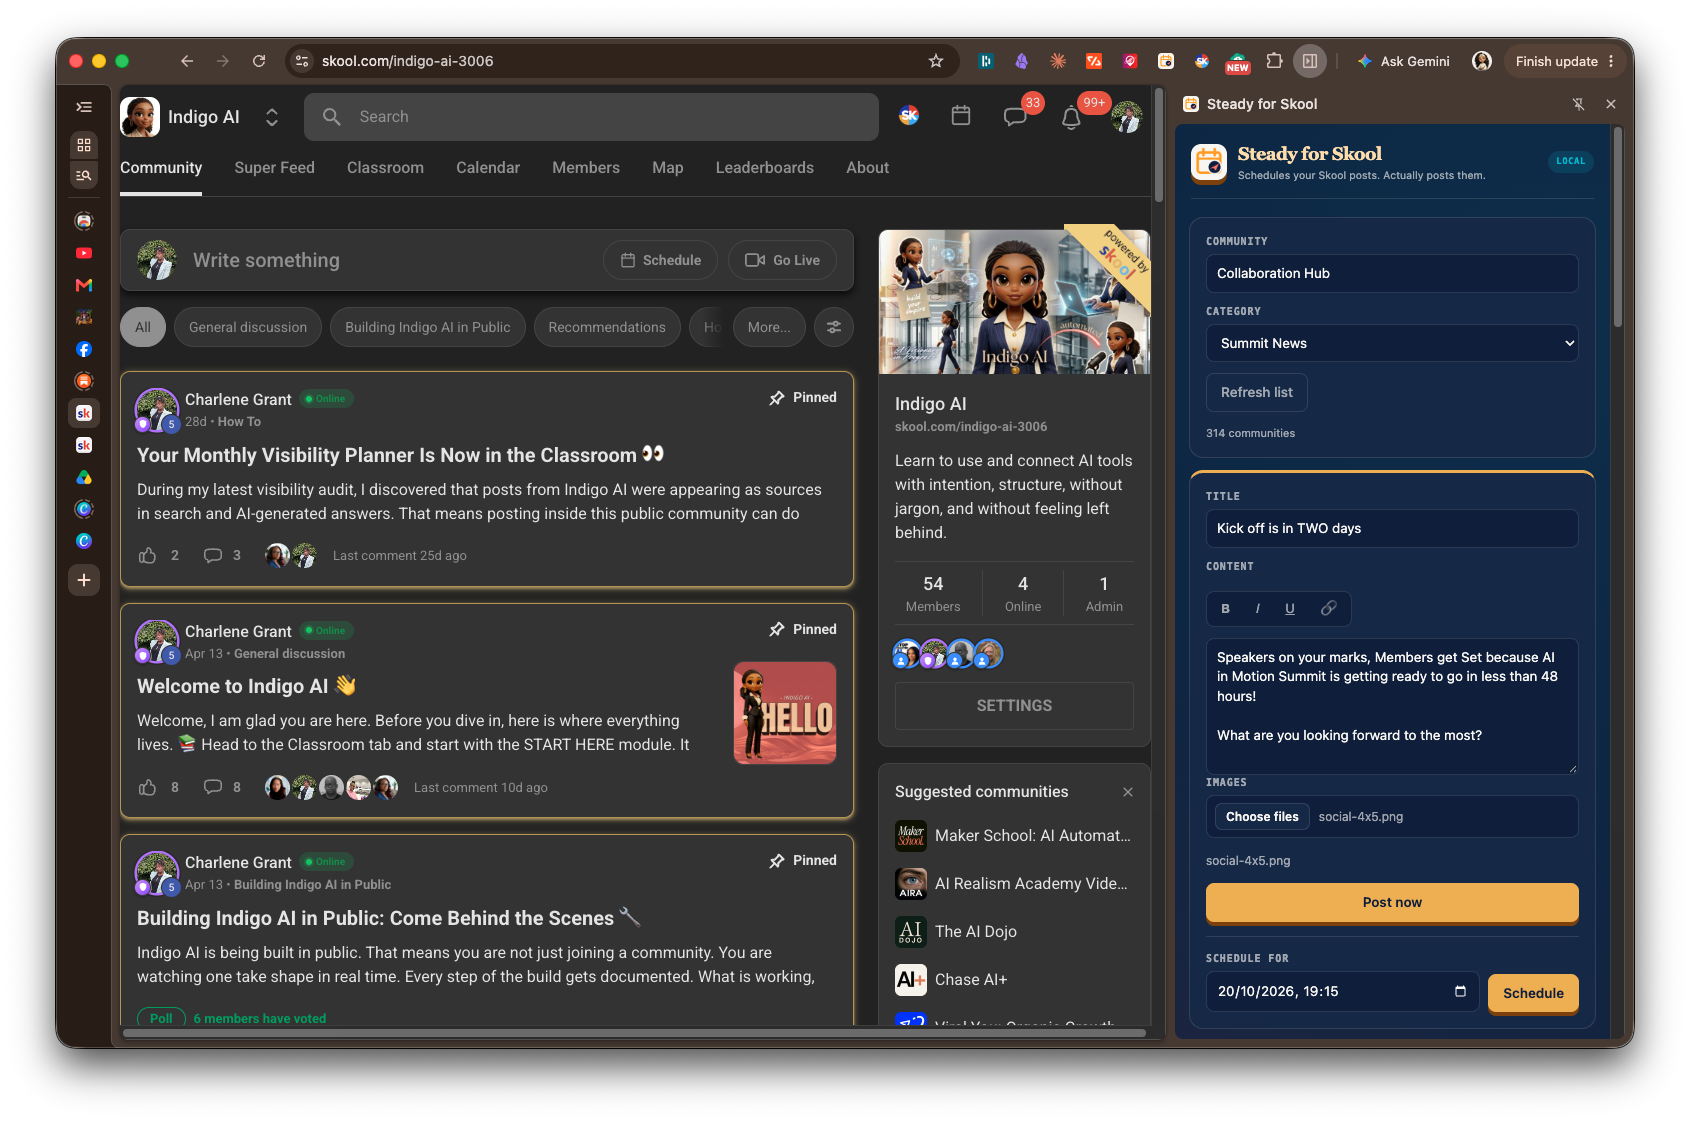Viewport: 1690px width, 1122px height.
Task: Click the feed filter sliders icon
Action: coord(834,327)
